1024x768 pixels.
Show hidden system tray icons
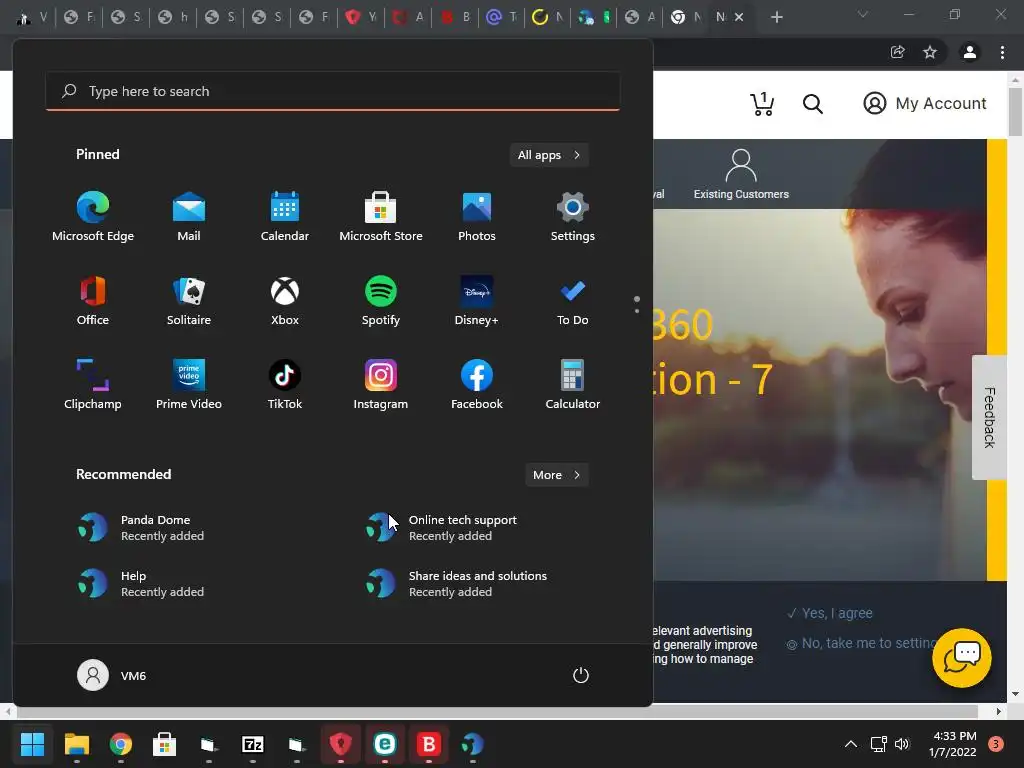tap(851, 744)
